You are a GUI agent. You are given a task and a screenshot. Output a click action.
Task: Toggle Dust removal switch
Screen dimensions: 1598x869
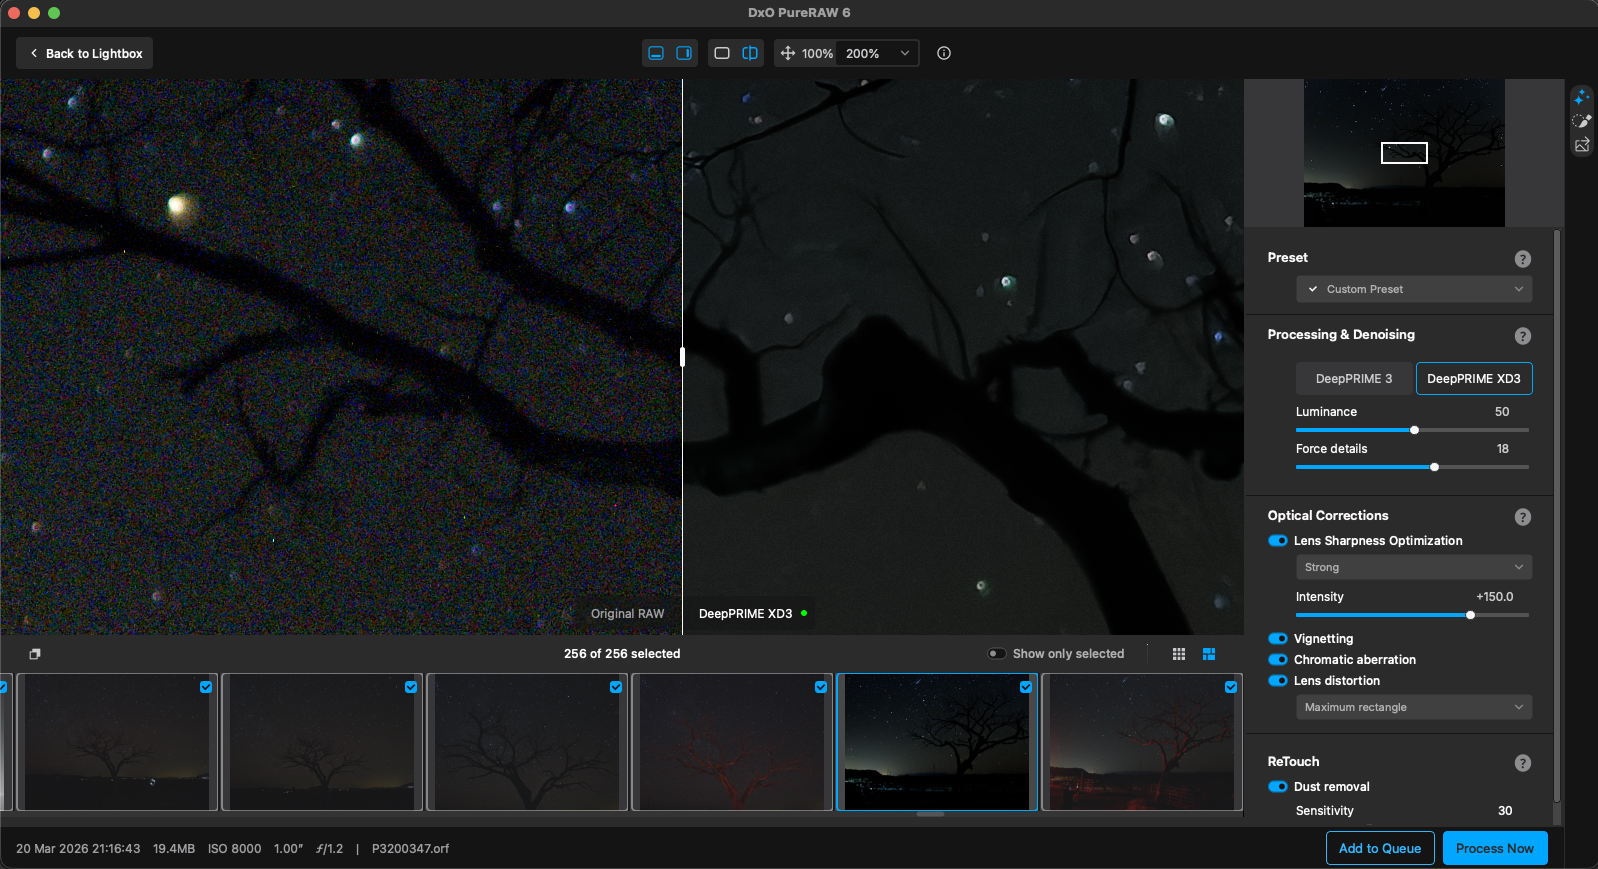[1278, 787]
